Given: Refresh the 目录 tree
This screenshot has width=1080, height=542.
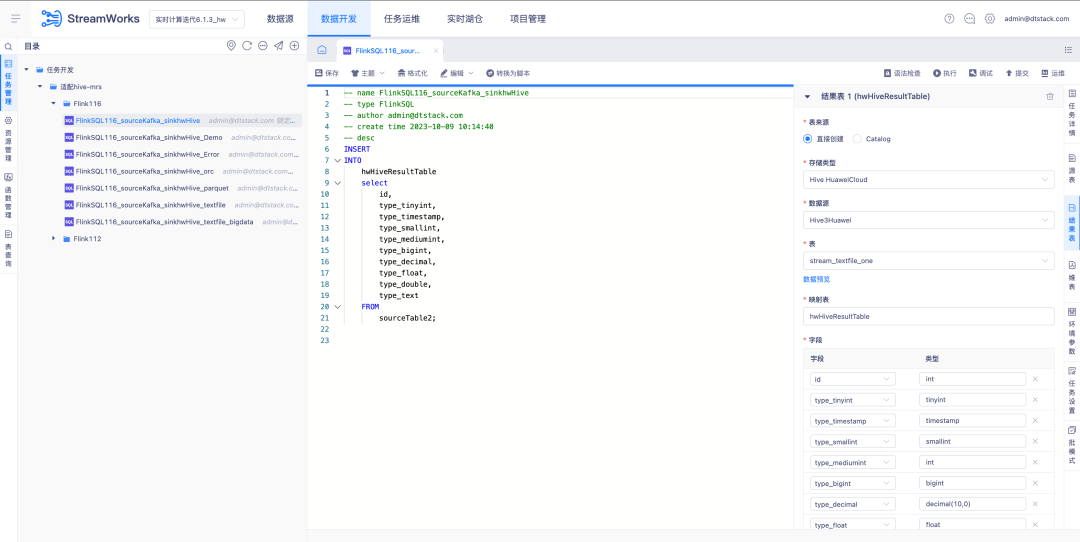Looking at the screenshot, I should [x=247, y=45].
